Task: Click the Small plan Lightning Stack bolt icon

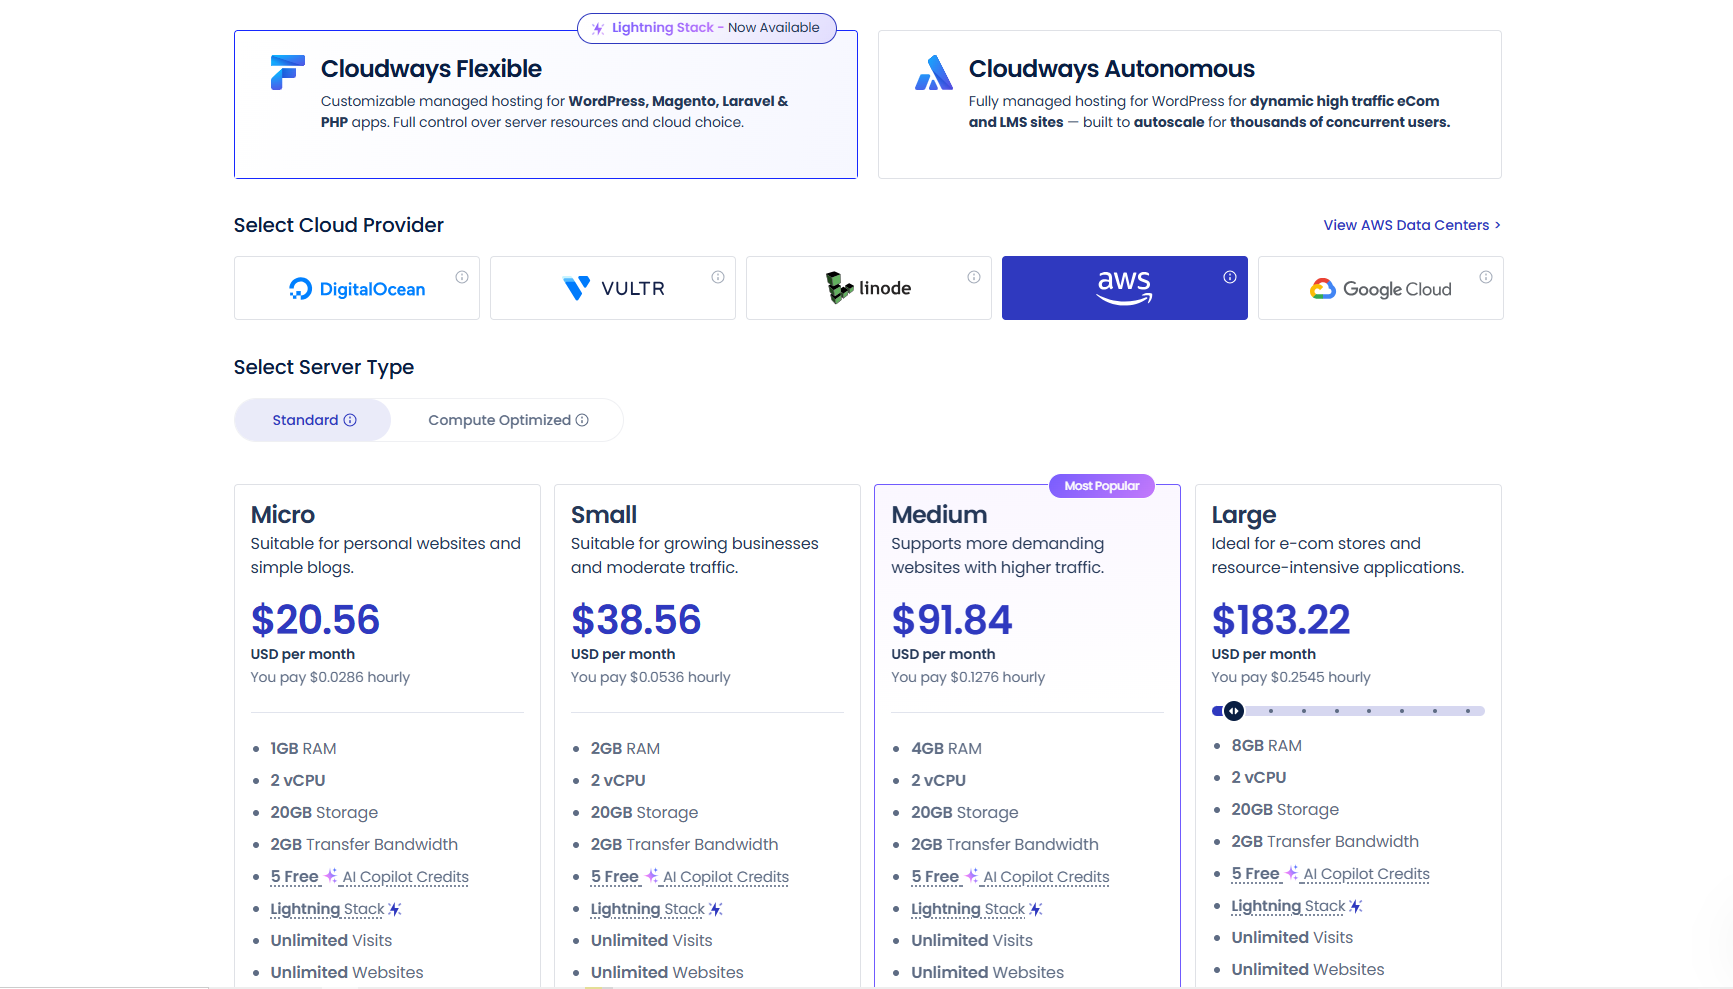Action: click(715, 909)
